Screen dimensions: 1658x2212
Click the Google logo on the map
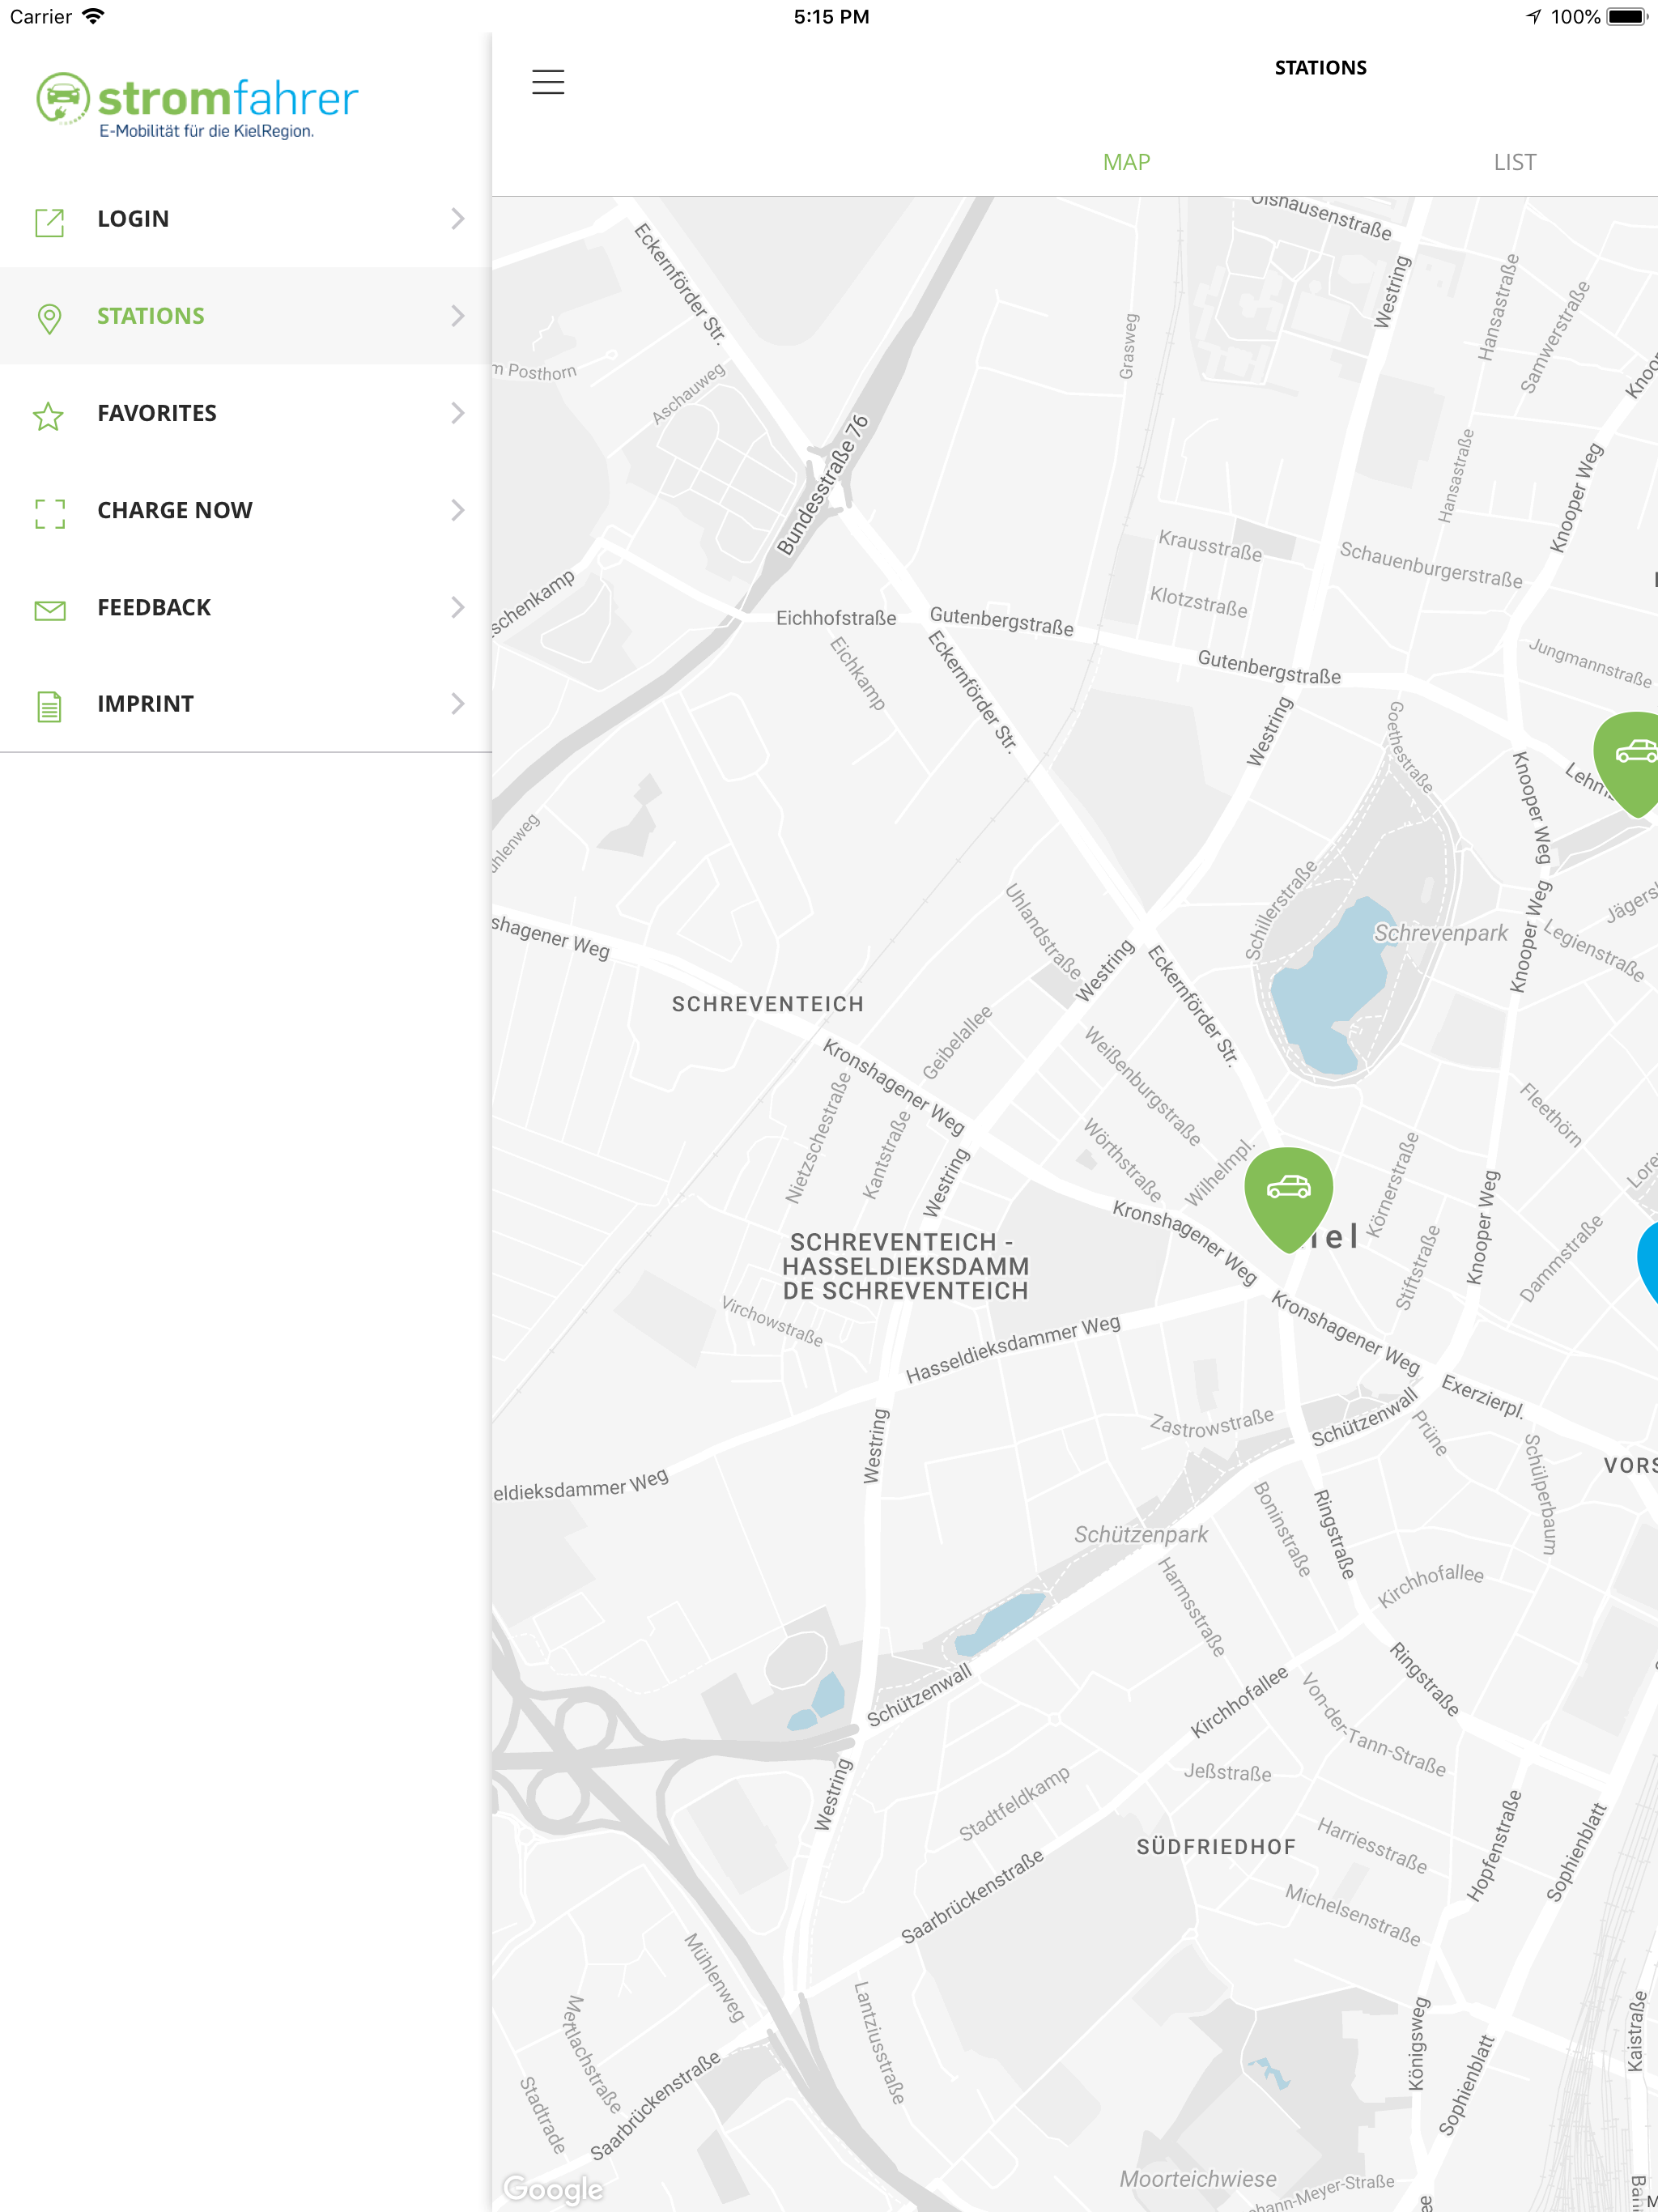click(x=553, y=2189)
